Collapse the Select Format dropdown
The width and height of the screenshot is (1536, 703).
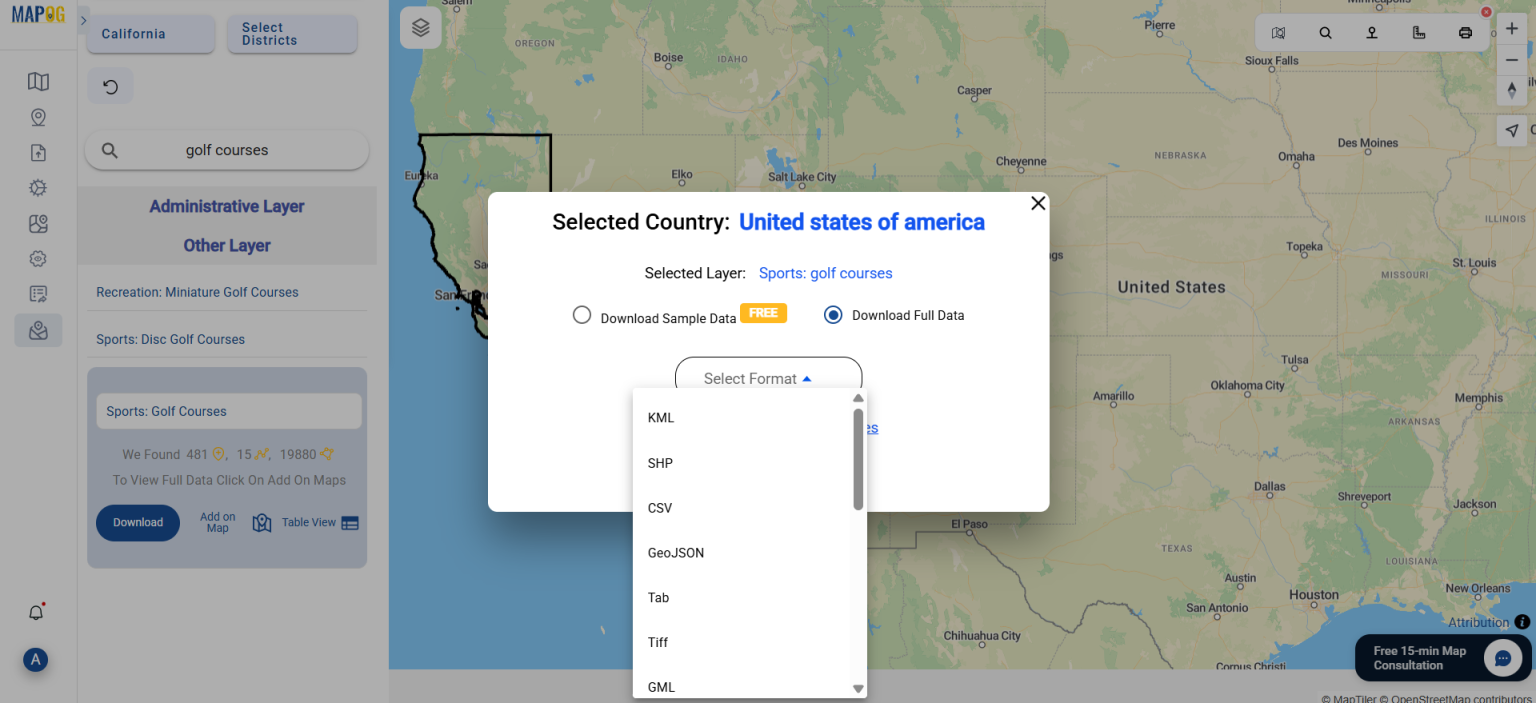pos(768,377)
